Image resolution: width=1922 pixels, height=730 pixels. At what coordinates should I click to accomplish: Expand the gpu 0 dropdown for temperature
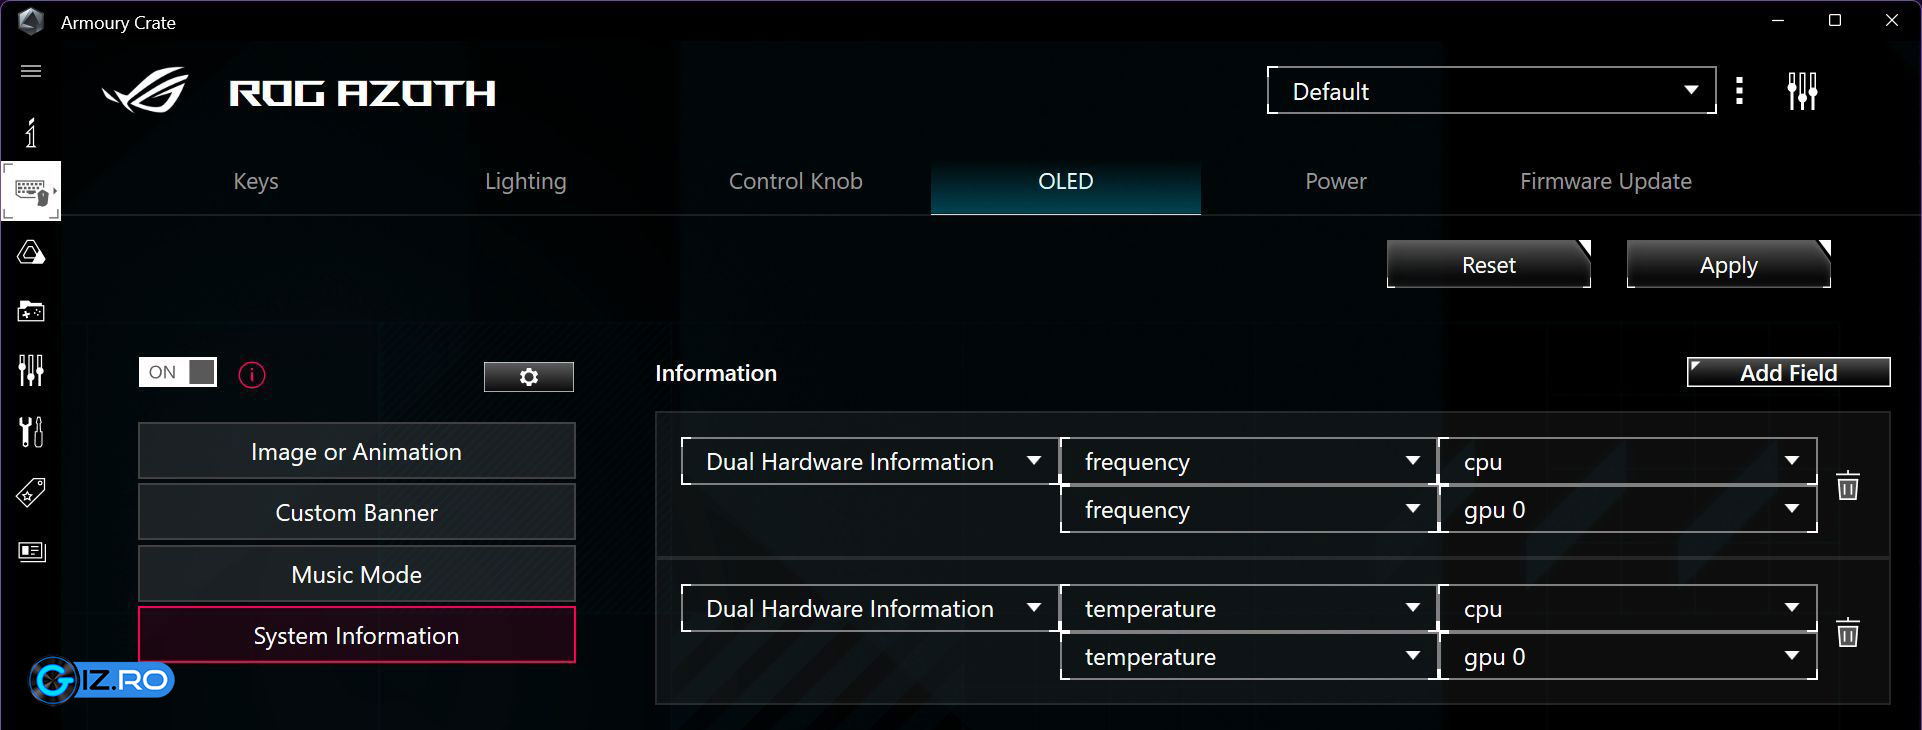1627,657
